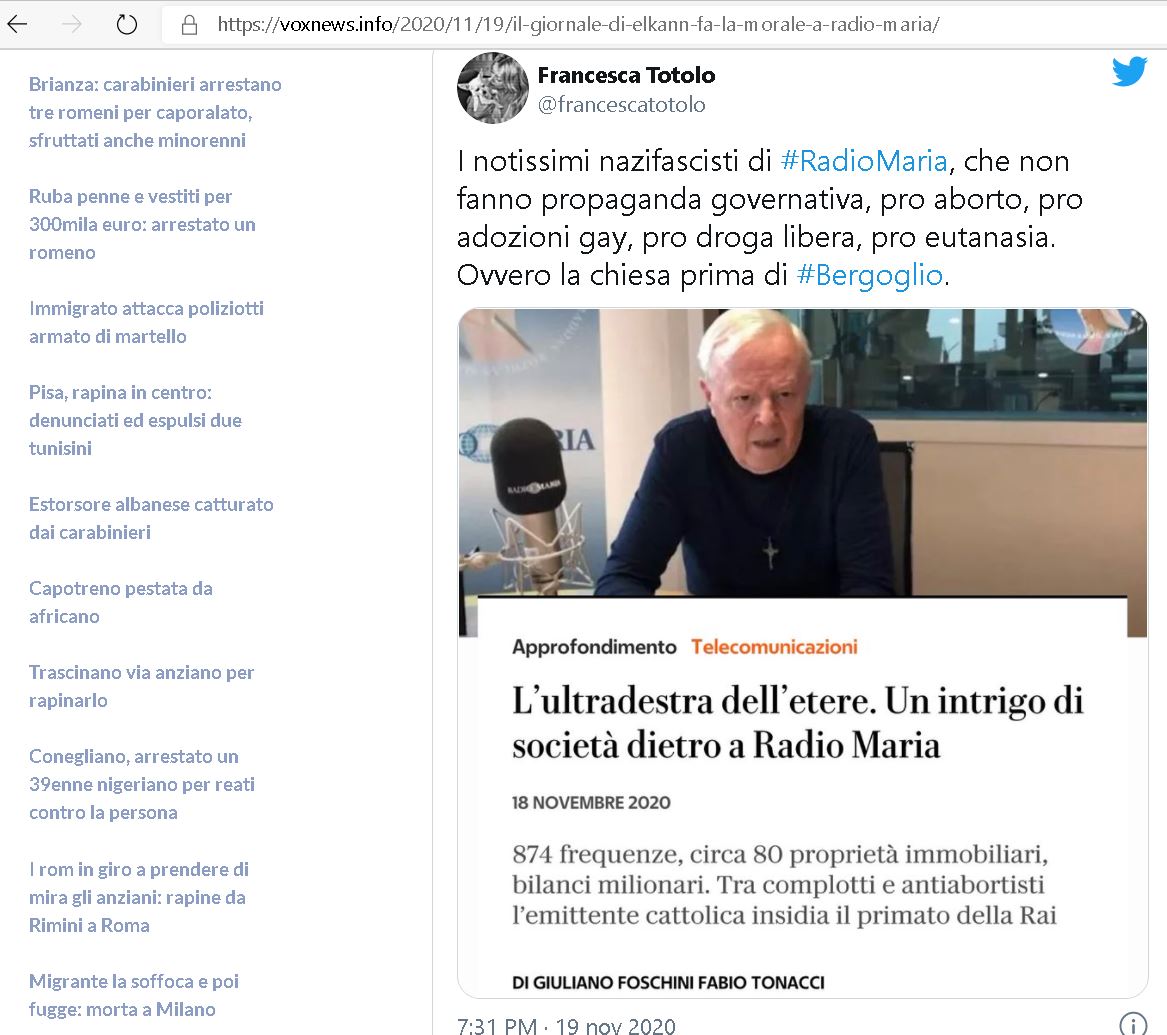
Task: Open the Francesca Totolo name link
Action: pos(626,75)
